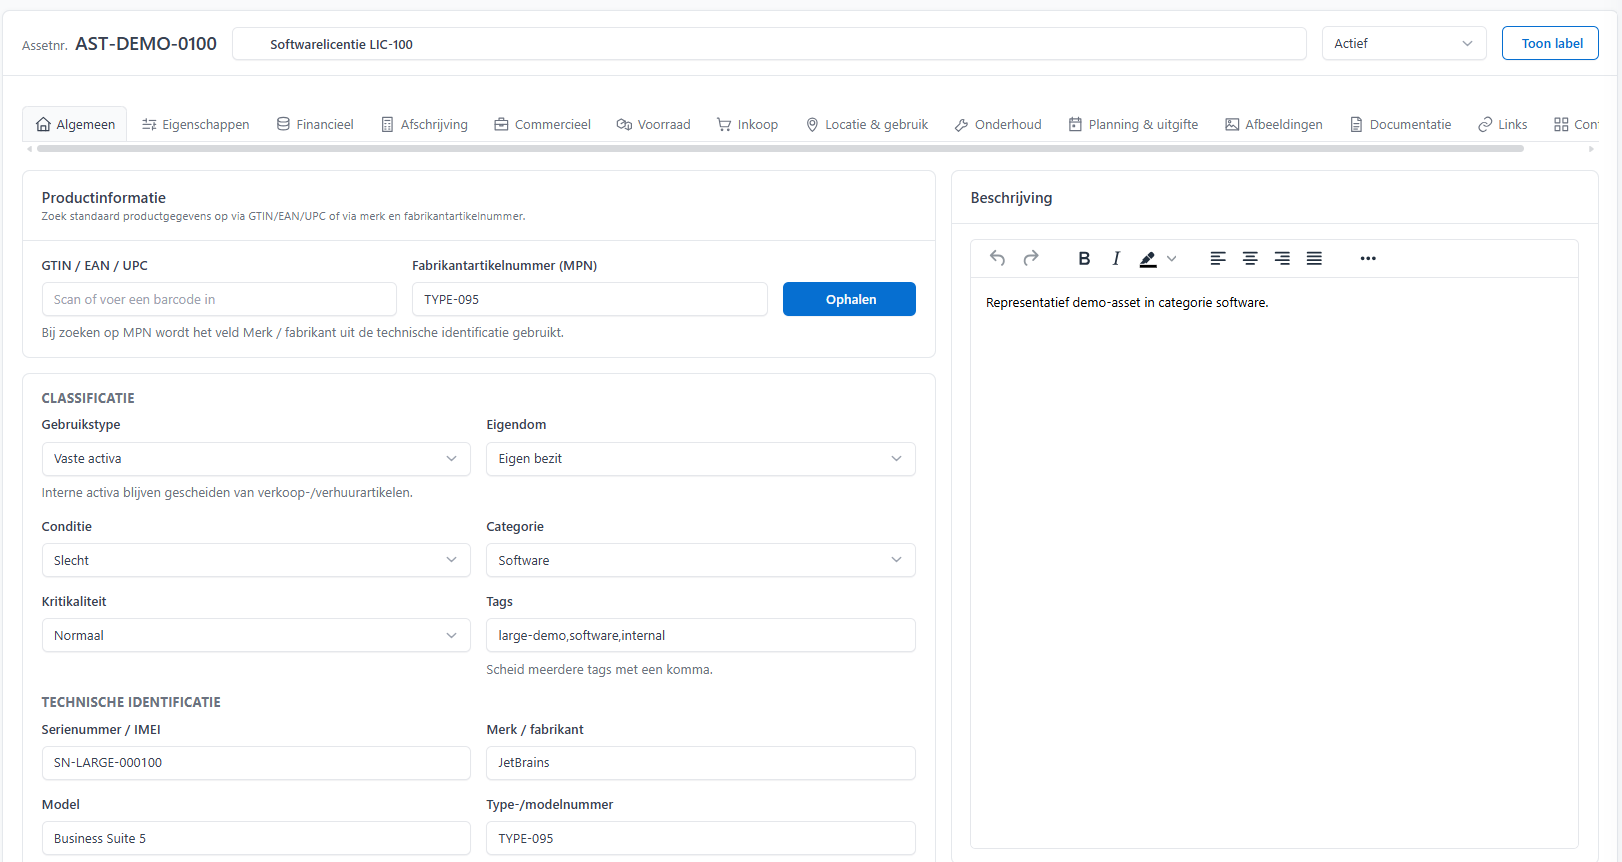
Task: Open the Actief status dropdown
Action: click(1404, 43)
